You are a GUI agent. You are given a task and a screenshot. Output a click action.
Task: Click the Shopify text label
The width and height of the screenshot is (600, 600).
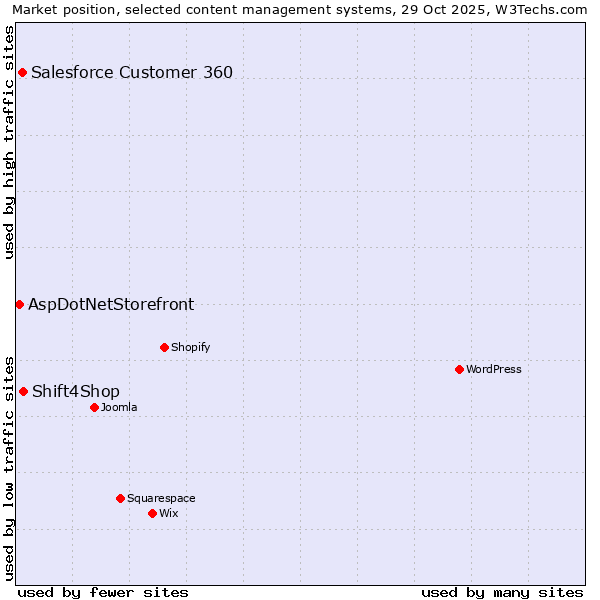click(190, 348)
